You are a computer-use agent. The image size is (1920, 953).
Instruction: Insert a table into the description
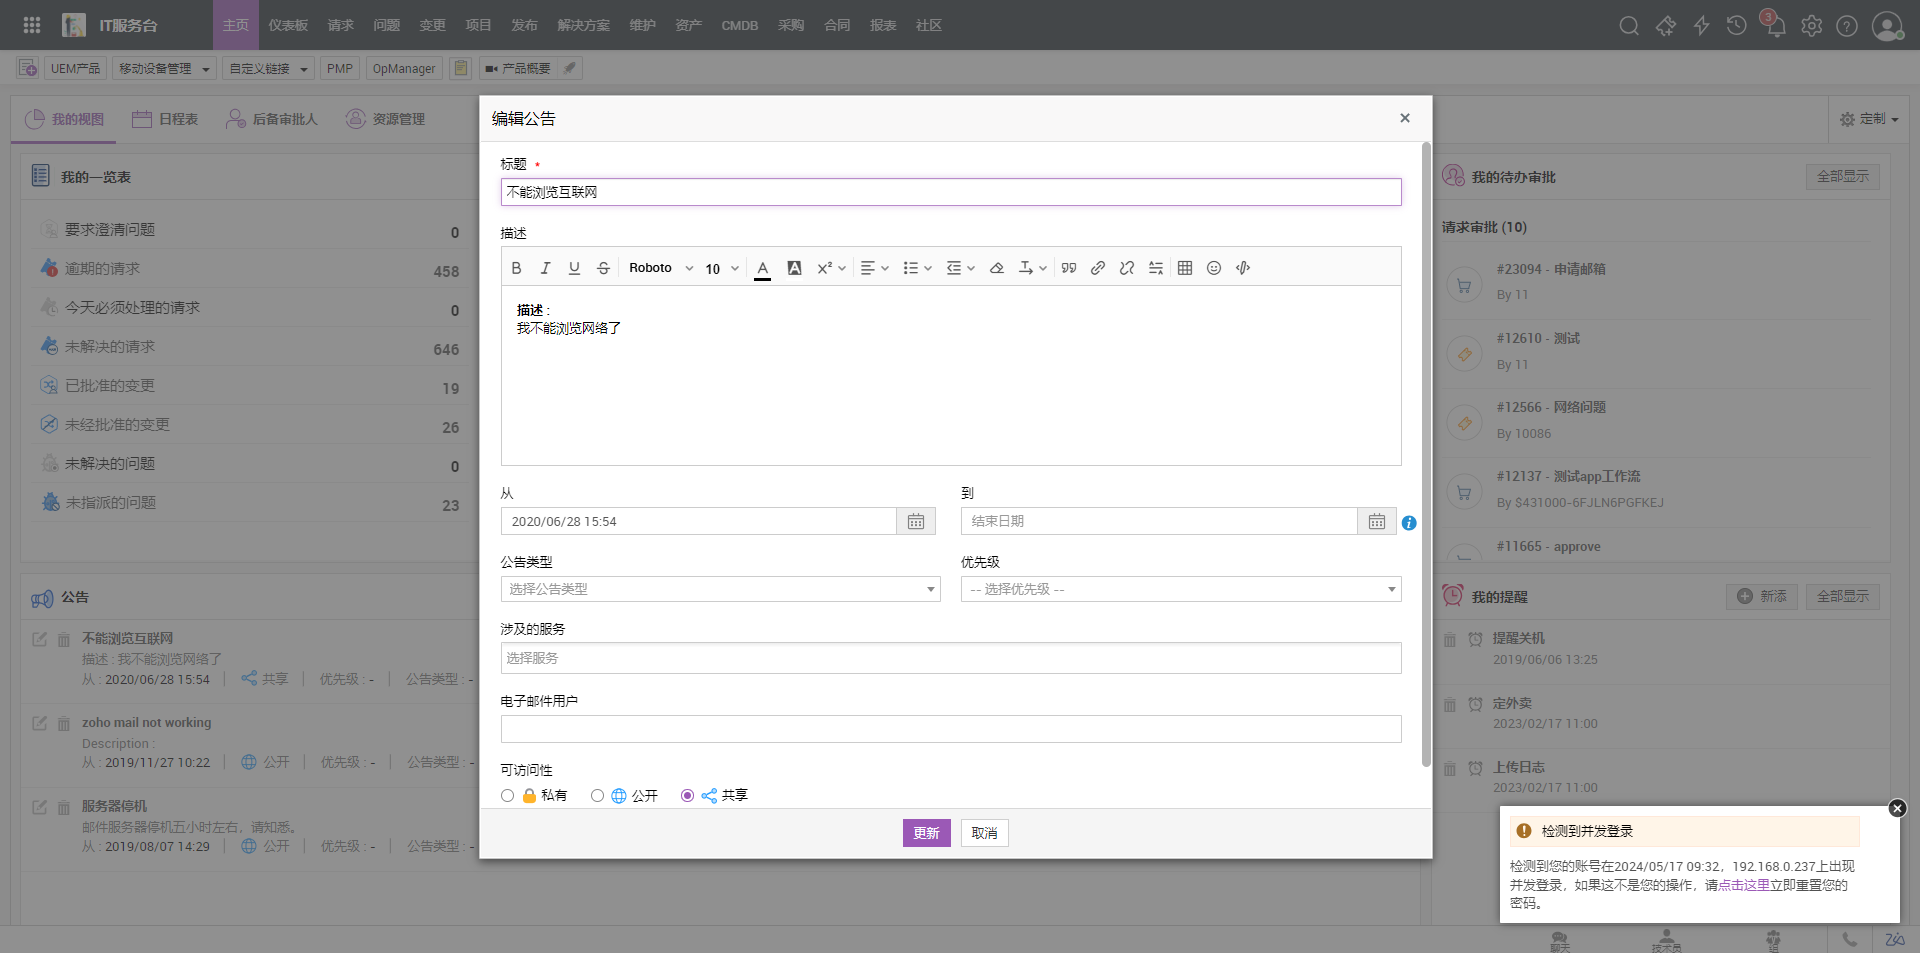click(1185, 268)
